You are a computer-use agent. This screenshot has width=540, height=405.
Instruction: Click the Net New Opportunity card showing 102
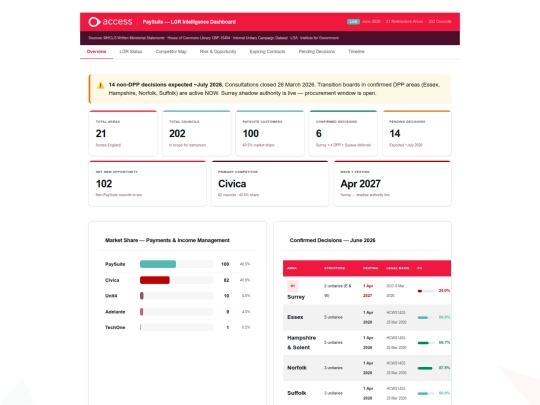point(147,184)
